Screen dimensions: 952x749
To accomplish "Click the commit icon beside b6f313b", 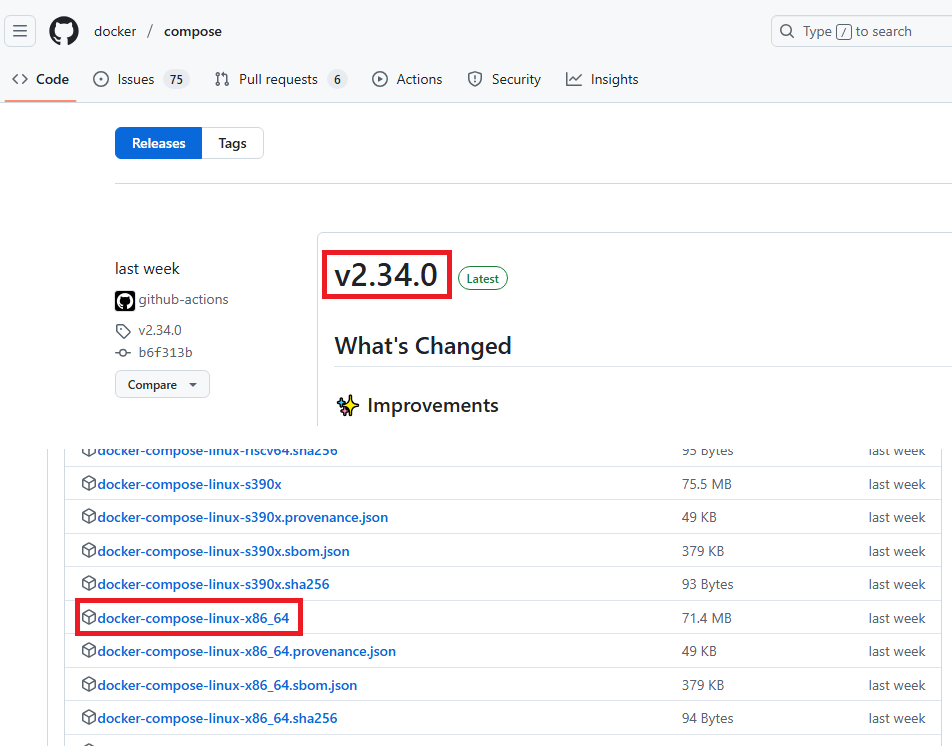I will [123, 353].
